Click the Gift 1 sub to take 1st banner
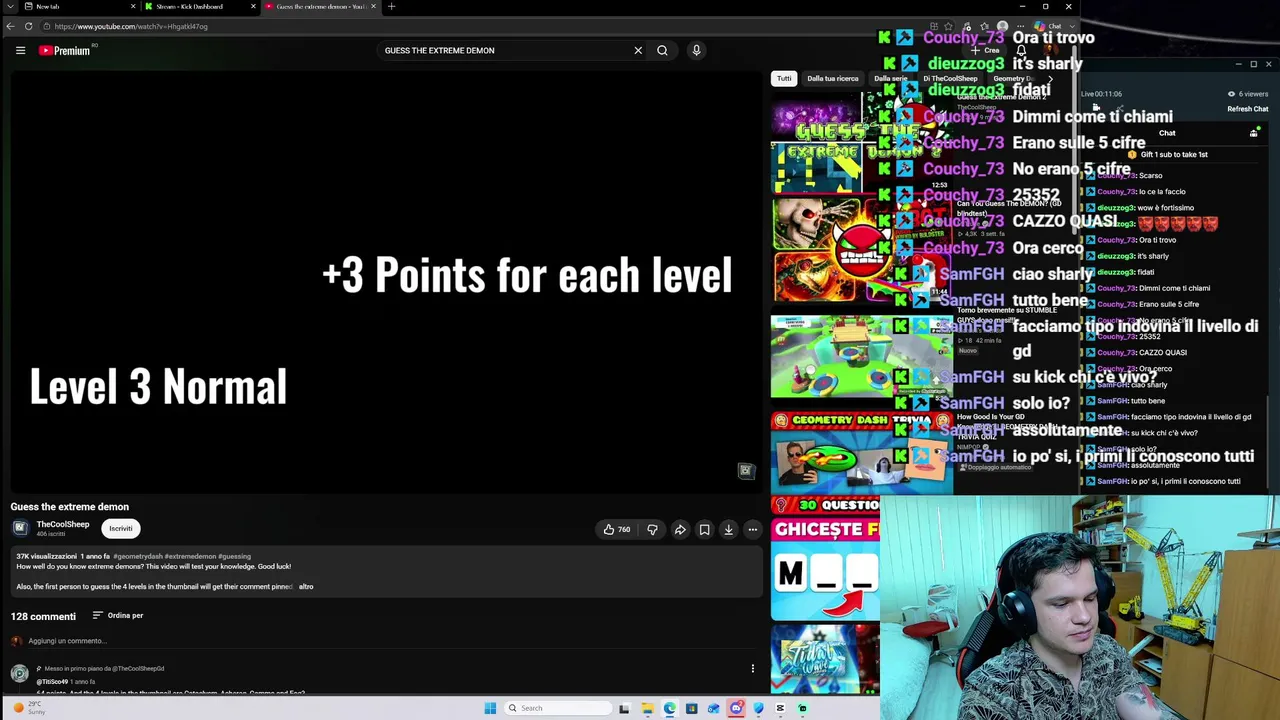Viewport: 1280px width, 720px height. coord(1168,154)
